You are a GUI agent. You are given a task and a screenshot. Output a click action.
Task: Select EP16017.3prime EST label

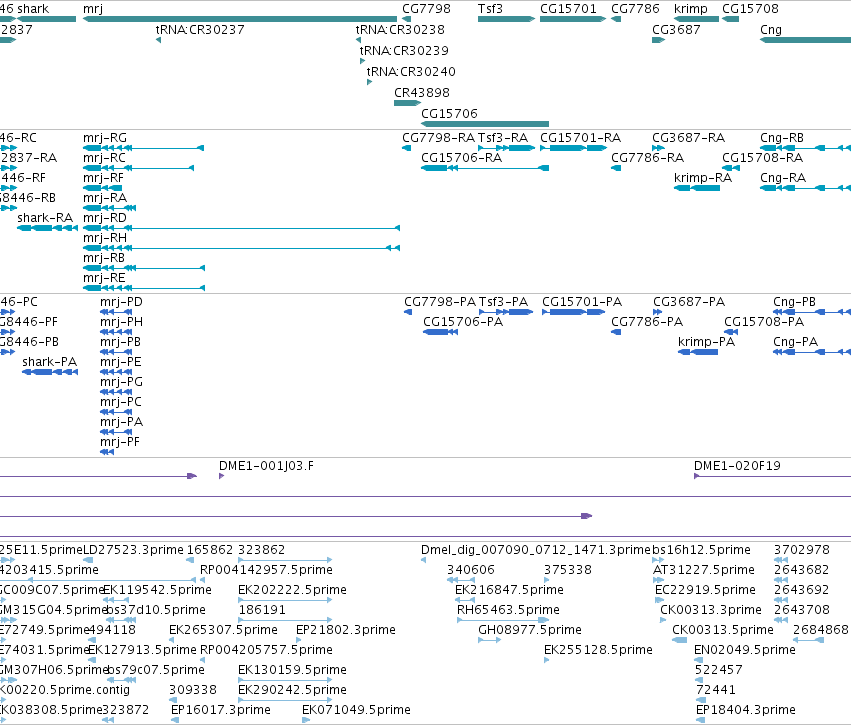coord(220,711)
